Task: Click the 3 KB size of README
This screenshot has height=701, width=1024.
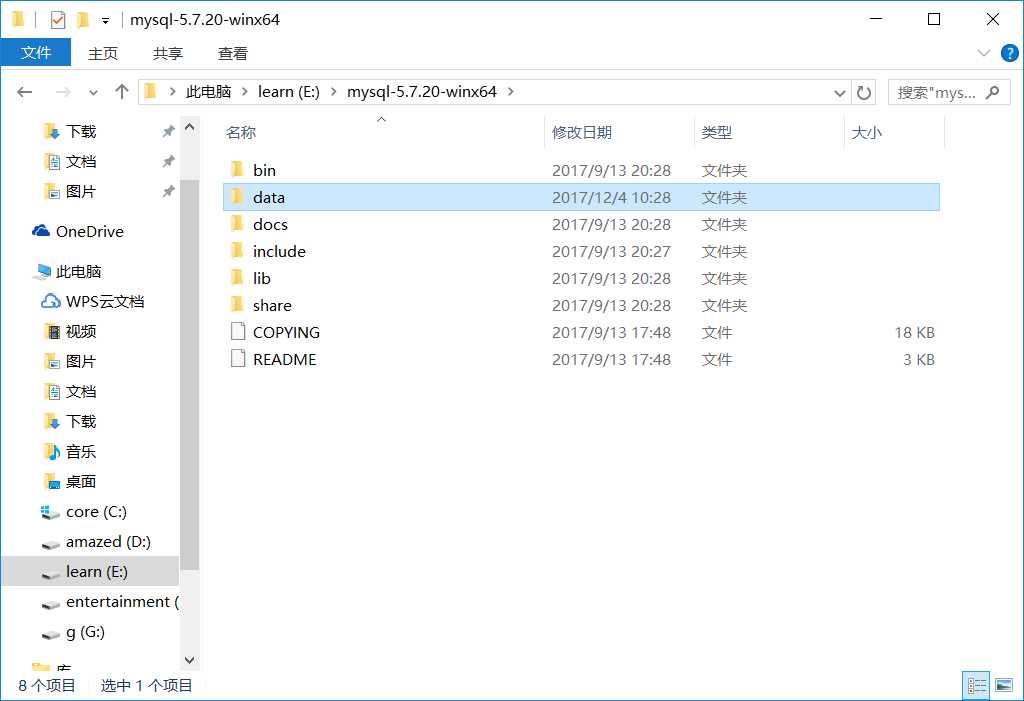Action: (x=919, y=359)
